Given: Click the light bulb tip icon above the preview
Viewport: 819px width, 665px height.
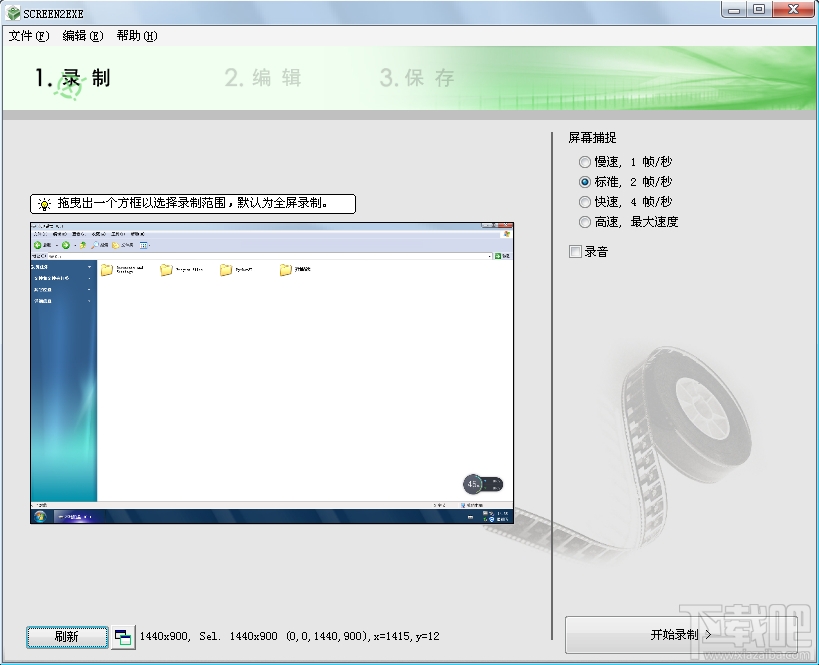Looking at the screenshot, I should (44, 203).
